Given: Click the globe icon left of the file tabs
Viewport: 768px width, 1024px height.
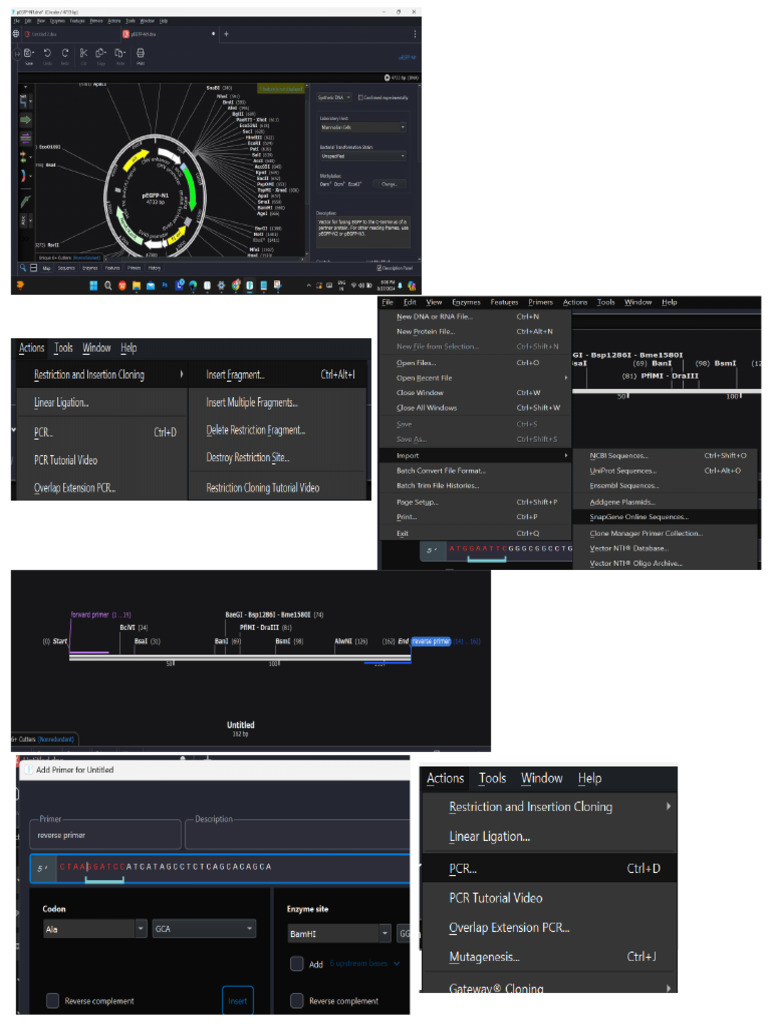Looking at the screenshot, I should point(16,33).
